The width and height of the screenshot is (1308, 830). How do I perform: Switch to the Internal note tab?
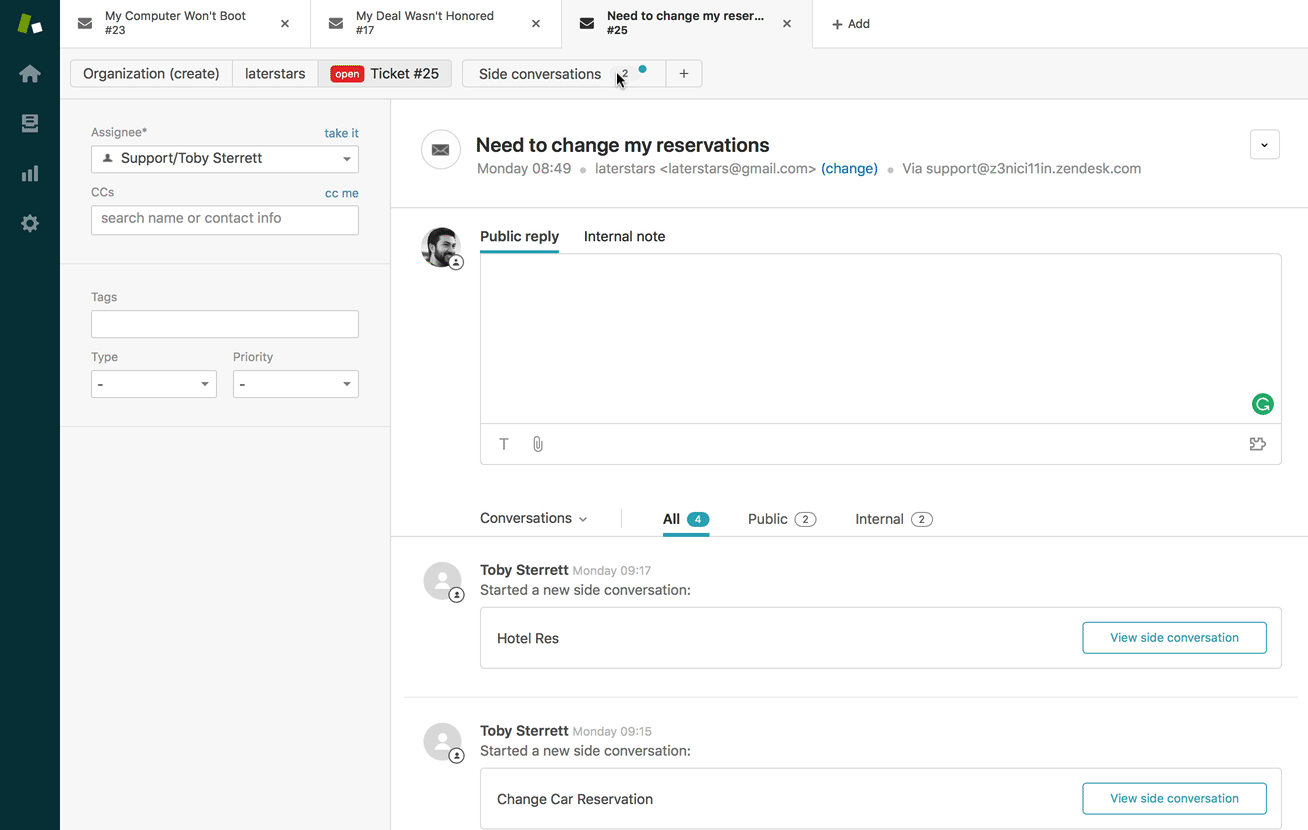coord(624,237)
